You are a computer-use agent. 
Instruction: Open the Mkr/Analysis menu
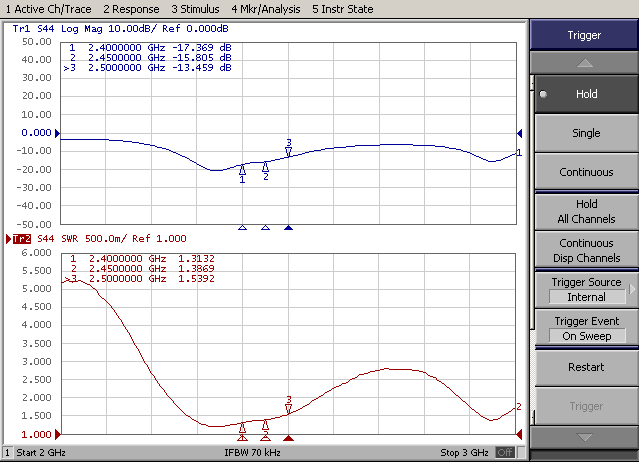pyautogui.click(x=266, y=9)
